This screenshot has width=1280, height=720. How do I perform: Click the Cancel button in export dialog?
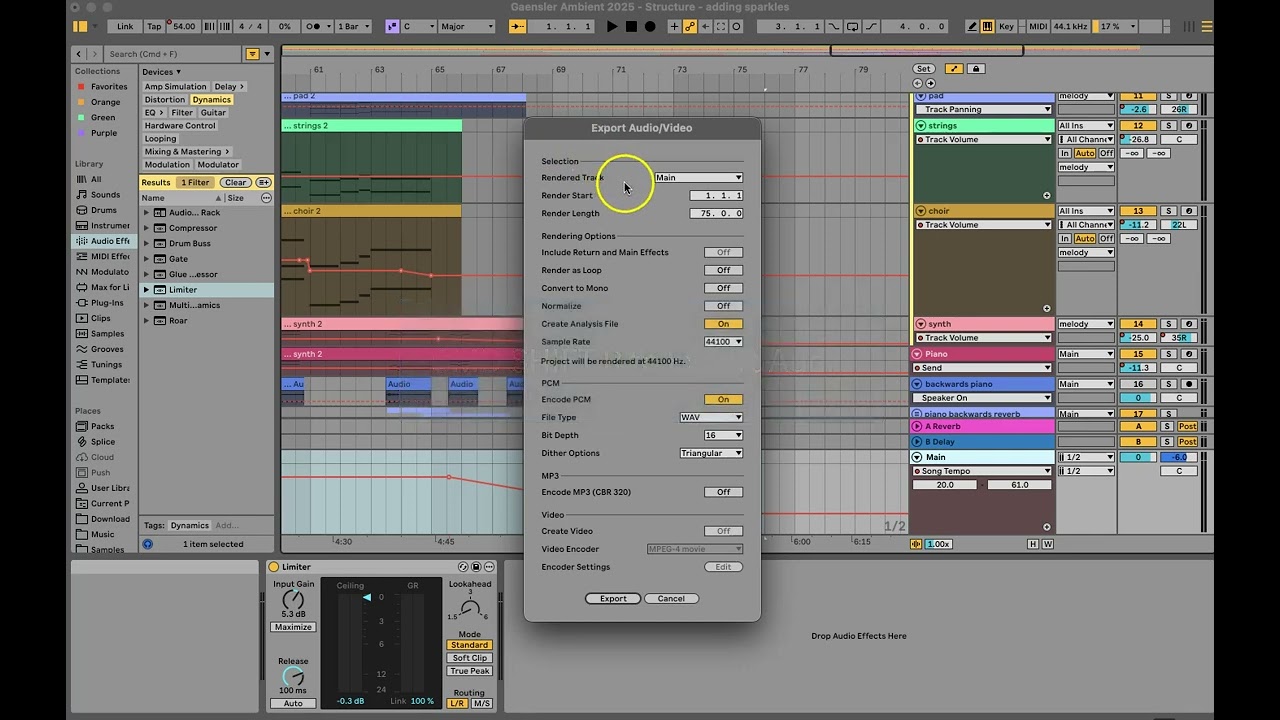[671, 599]
